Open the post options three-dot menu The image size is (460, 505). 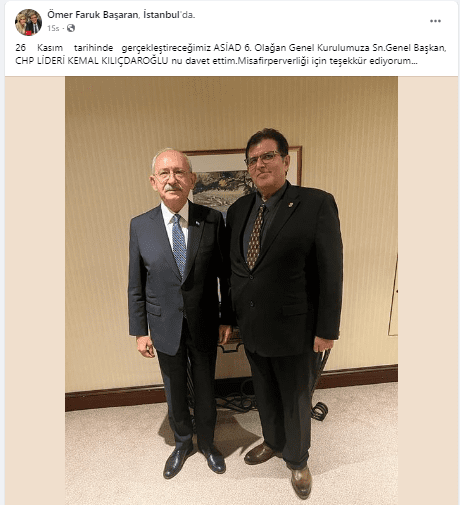(435, 21)
